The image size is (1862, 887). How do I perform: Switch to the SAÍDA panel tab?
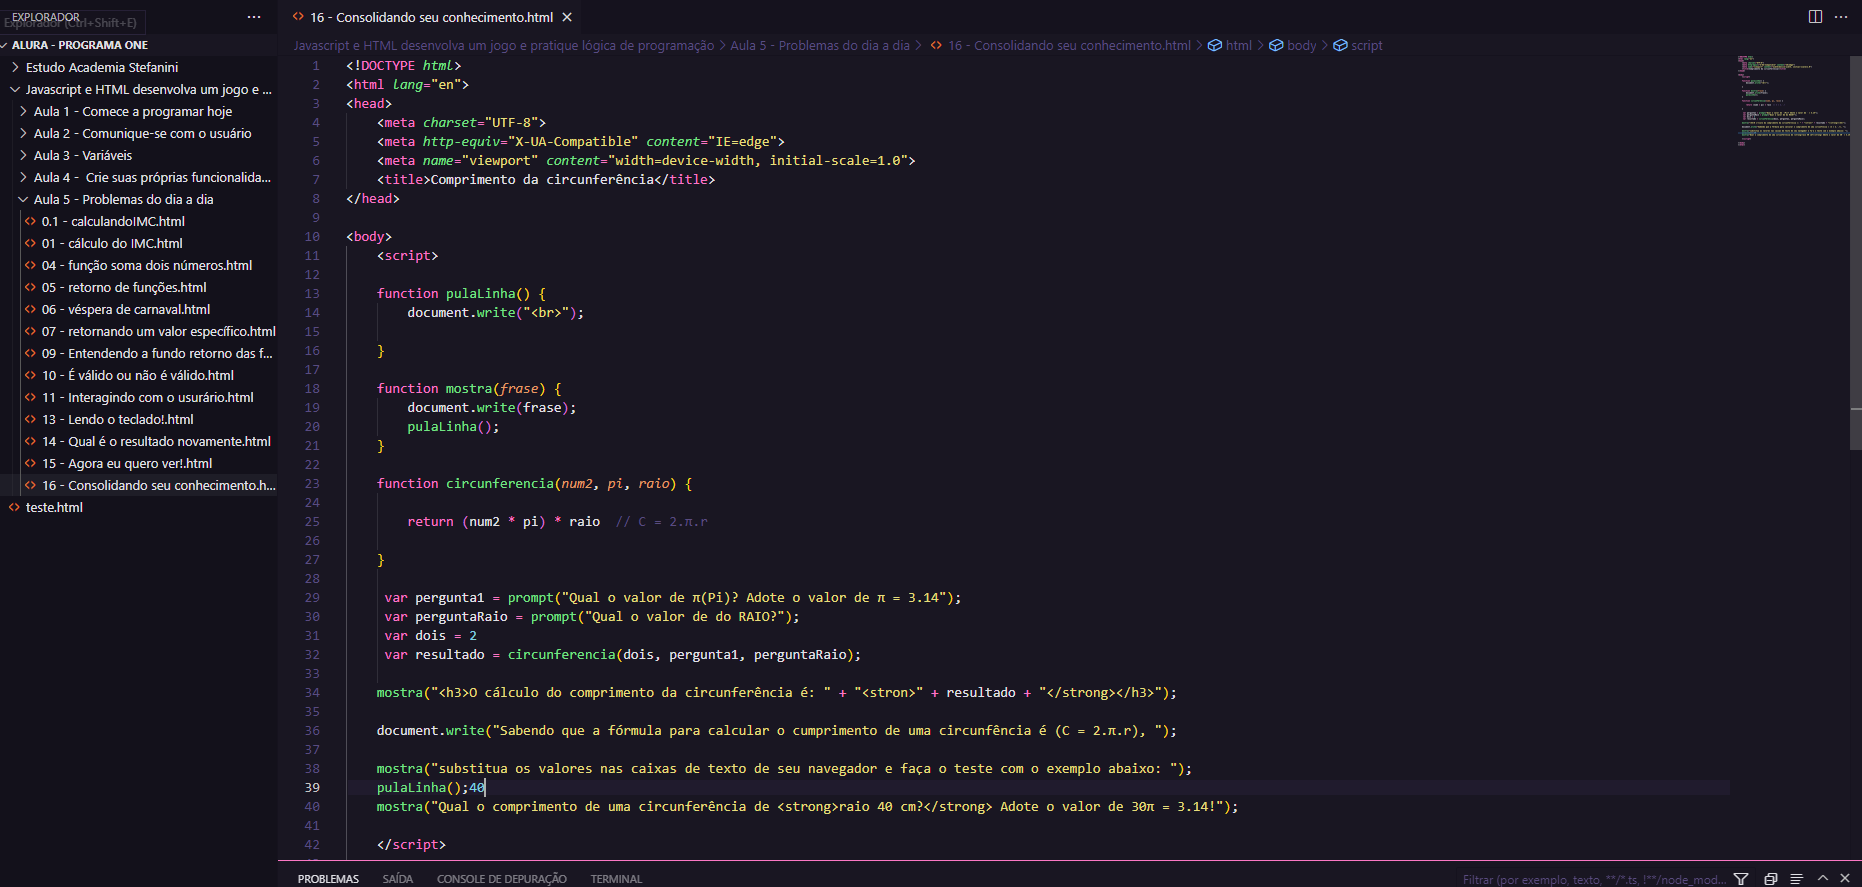tap(397, 879)
